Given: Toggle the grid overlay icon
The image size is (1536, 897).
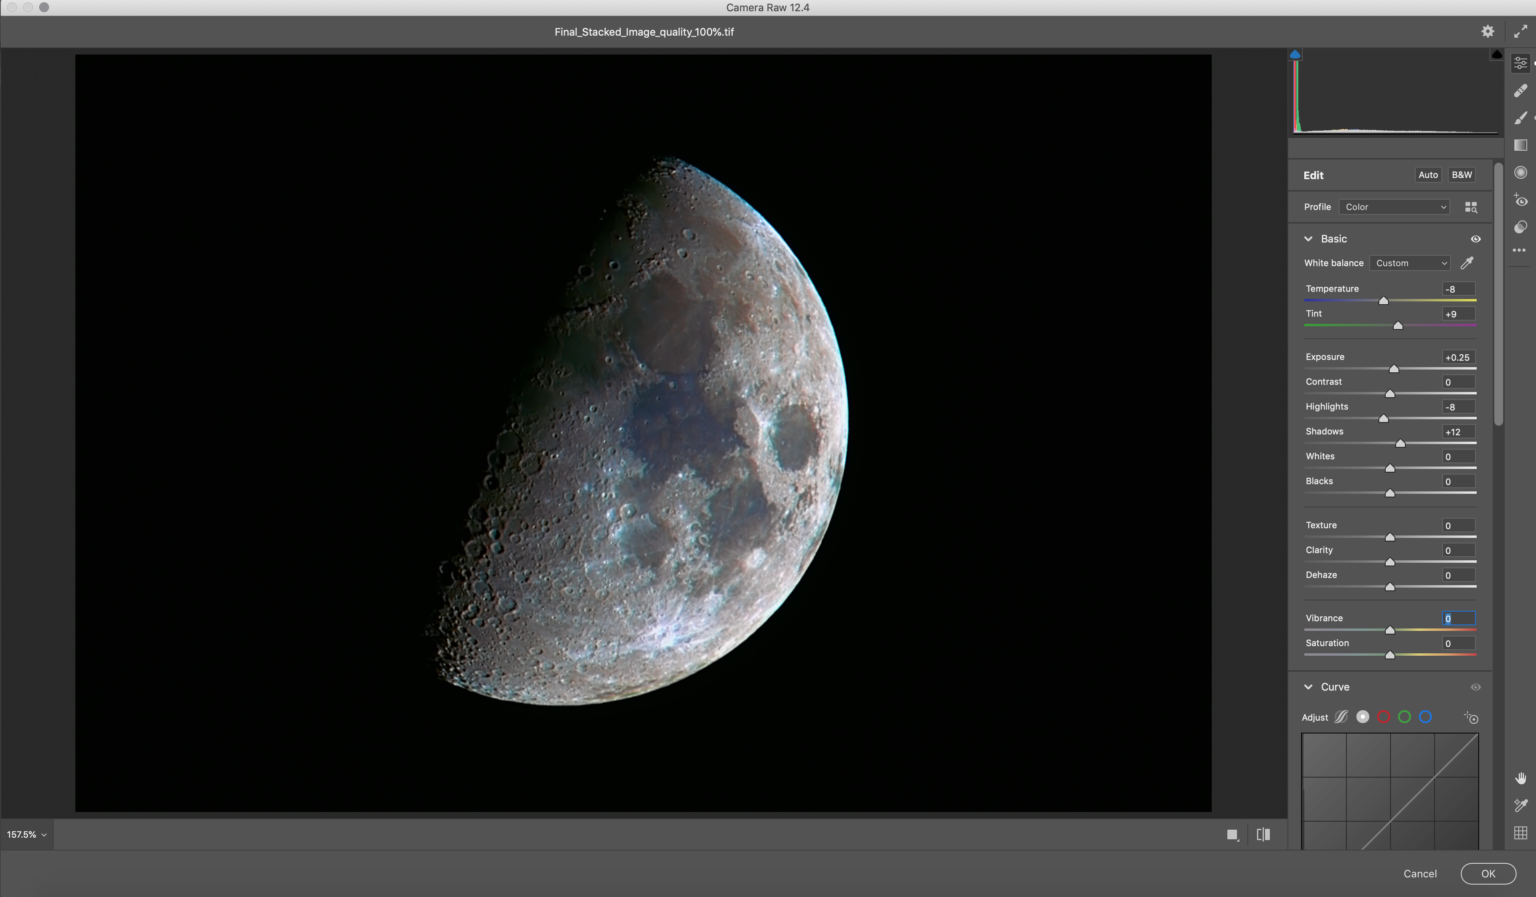Looking at the screenshot, I should click(x=1520, y=833).
